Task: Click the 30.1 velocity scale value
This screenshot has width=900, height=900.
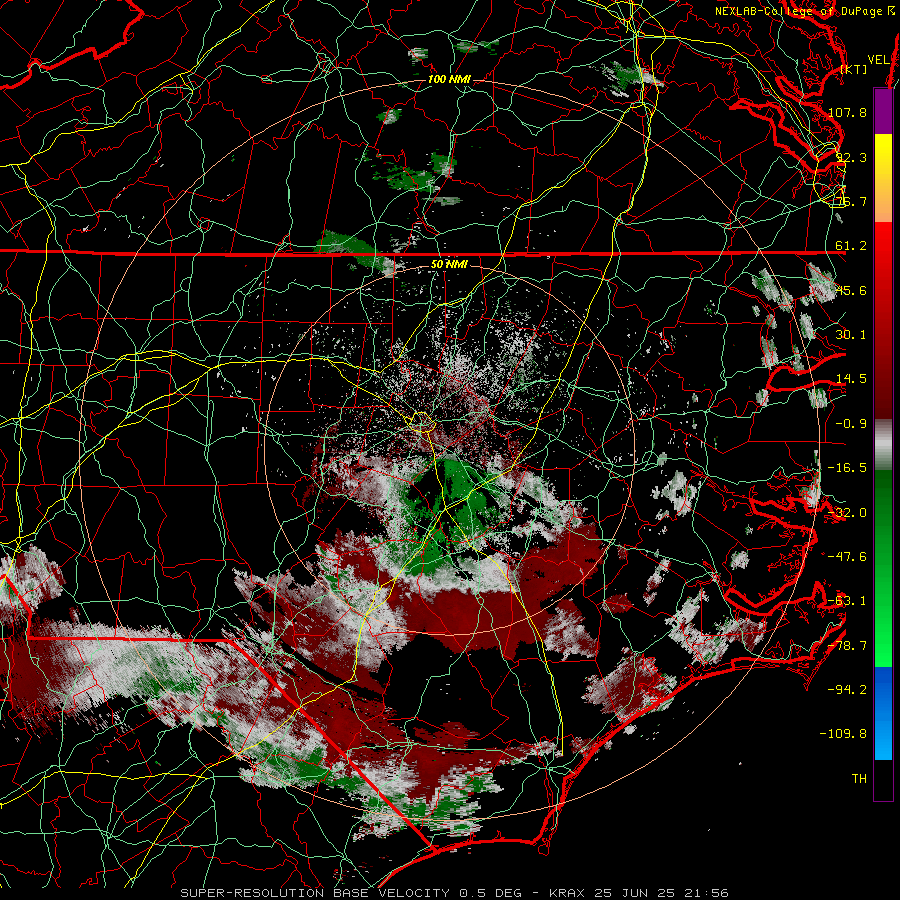Action: click(851, 335)
